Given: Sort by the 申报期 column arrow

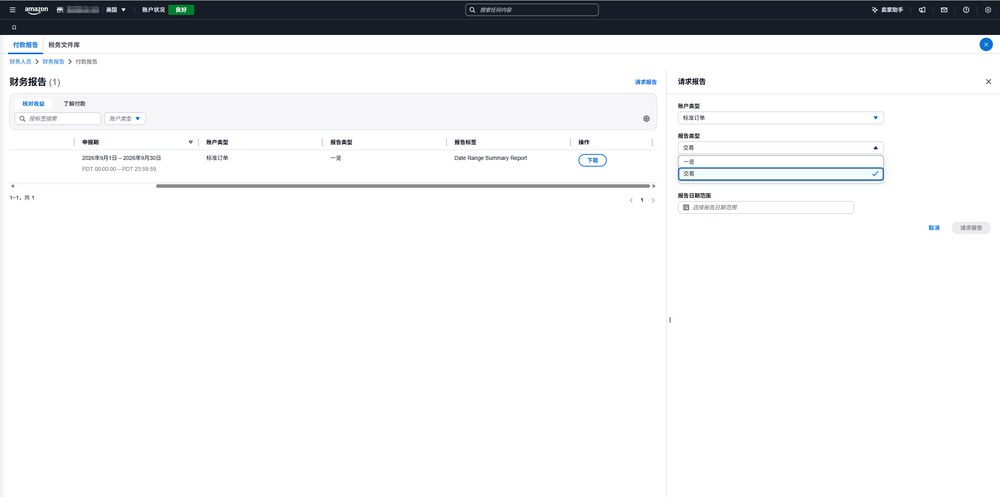Looking at the screenshot, I should click(x=190, y=142).
